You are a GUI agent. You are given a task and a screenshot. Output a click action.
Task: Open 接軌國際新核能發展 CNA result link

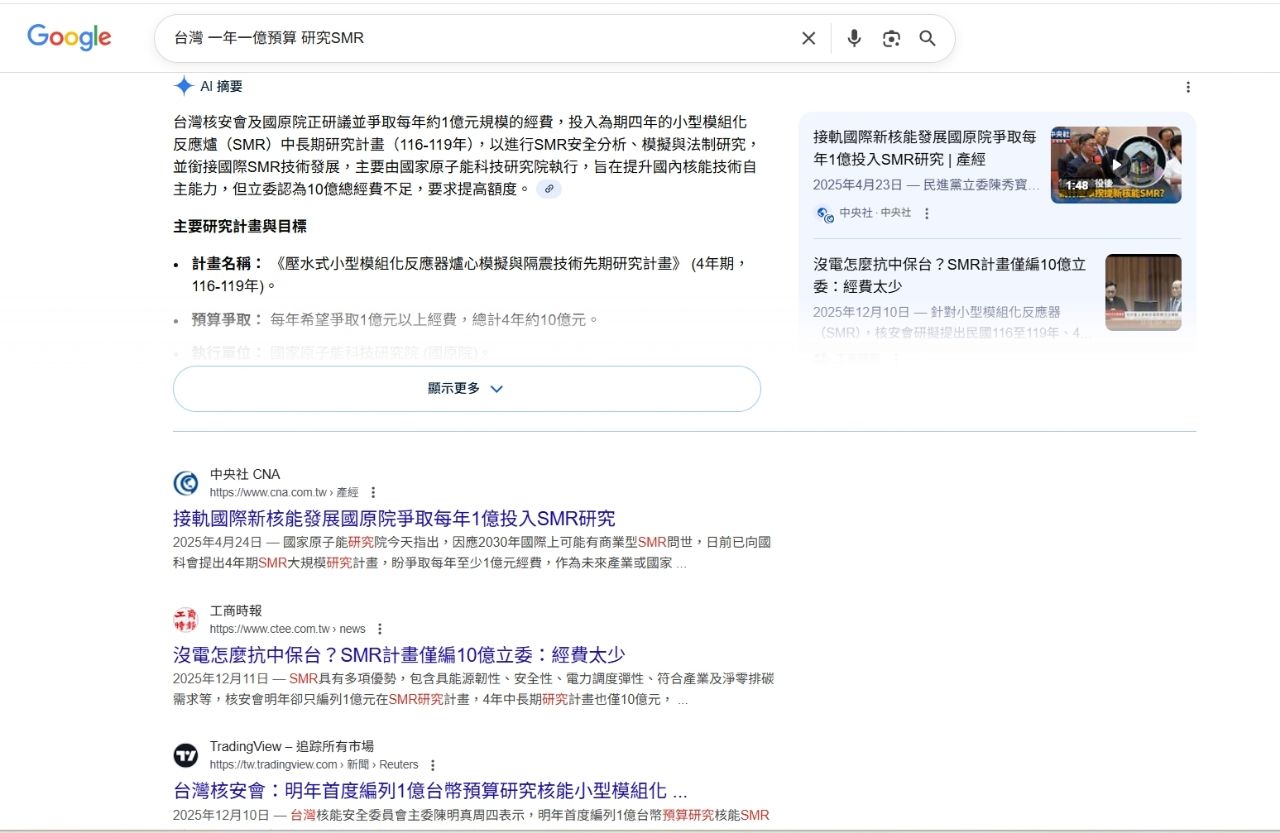[394, 518]
